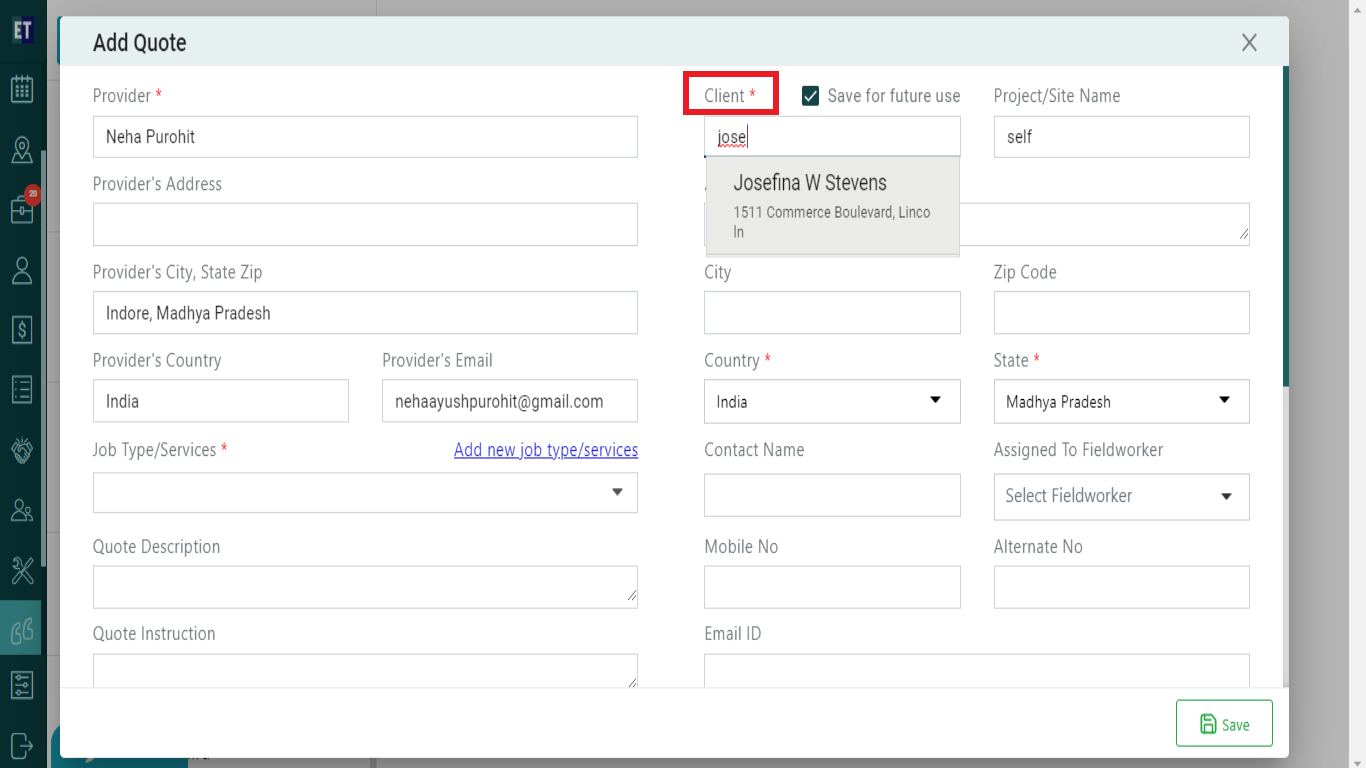The width and height of the screenshot is (1366, 768).
Task: Click the Mobile No input field
Action: pos(832,587)
